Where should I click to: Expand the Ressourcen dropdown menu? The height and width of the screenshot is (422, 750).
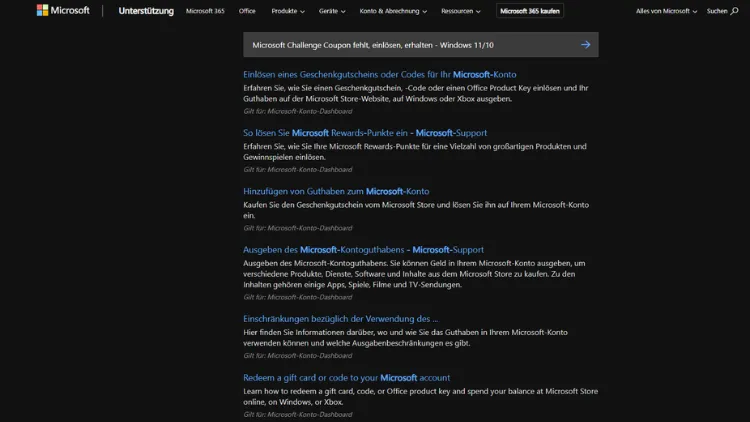461,11
